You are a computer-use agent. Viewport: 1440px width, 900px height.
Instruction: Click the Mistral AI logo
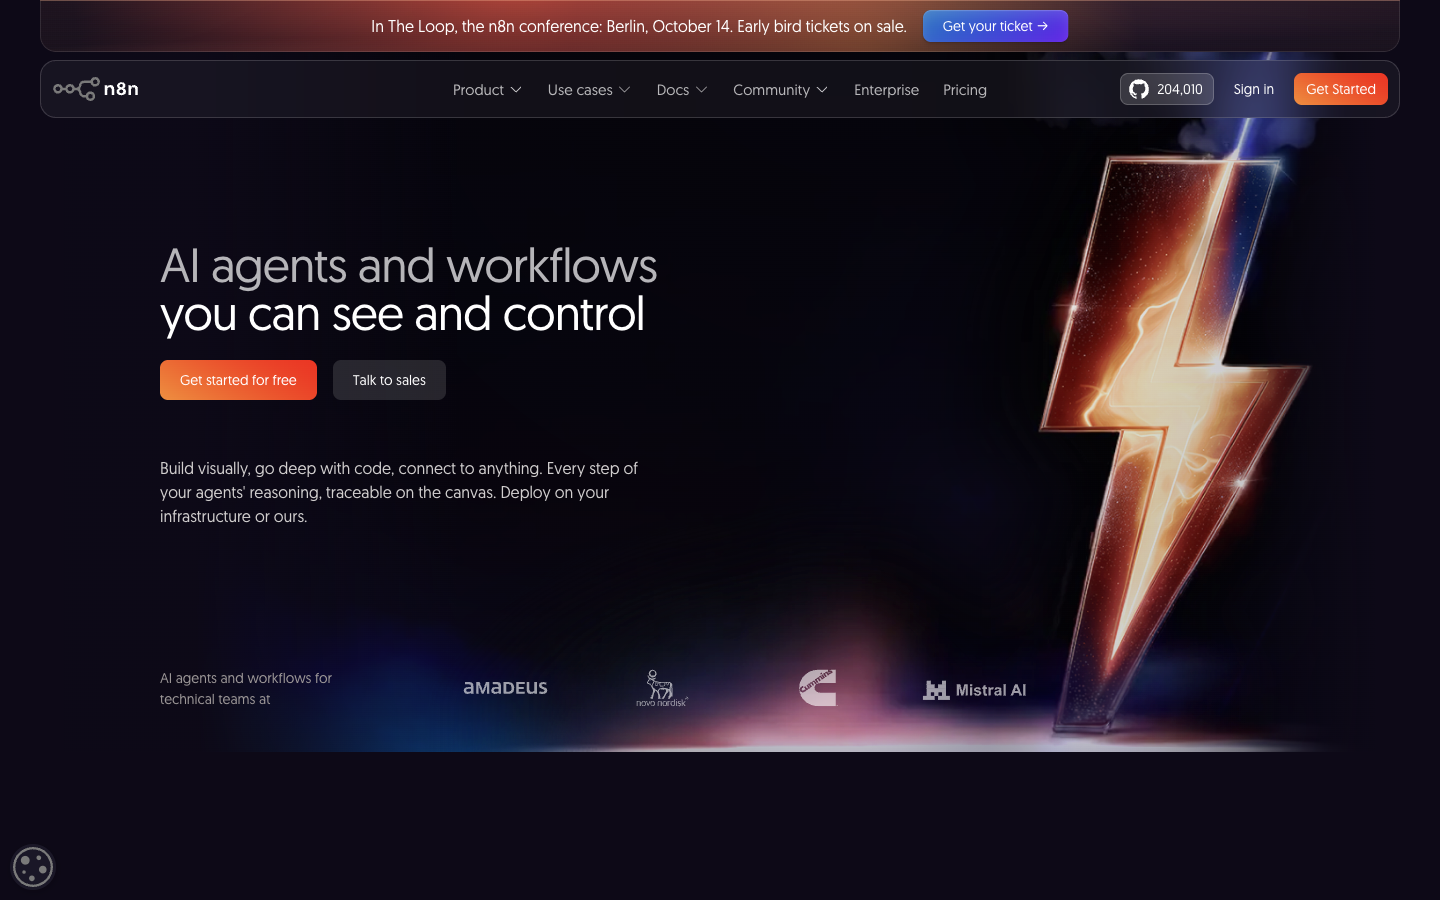pyautogui.click(x=975, y=690)
